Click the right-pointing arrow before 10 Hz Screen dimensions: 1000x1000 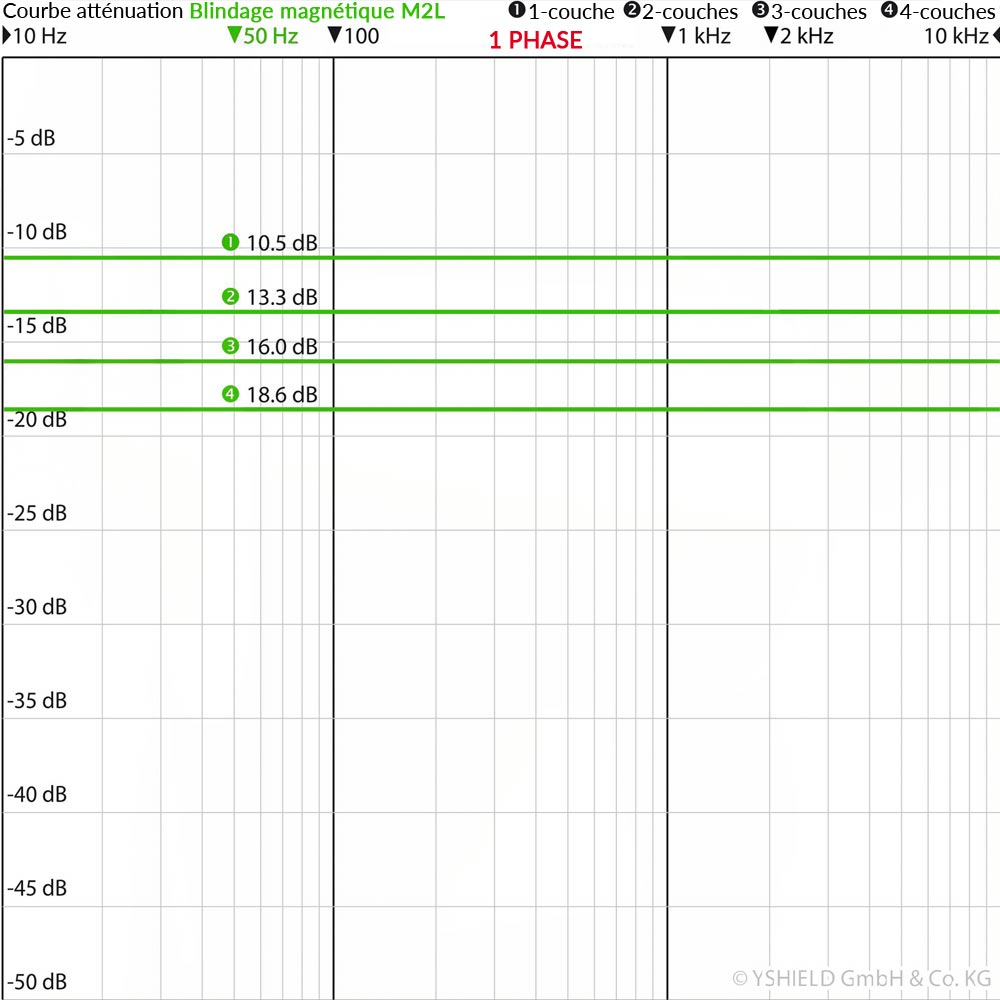point(6,36)
